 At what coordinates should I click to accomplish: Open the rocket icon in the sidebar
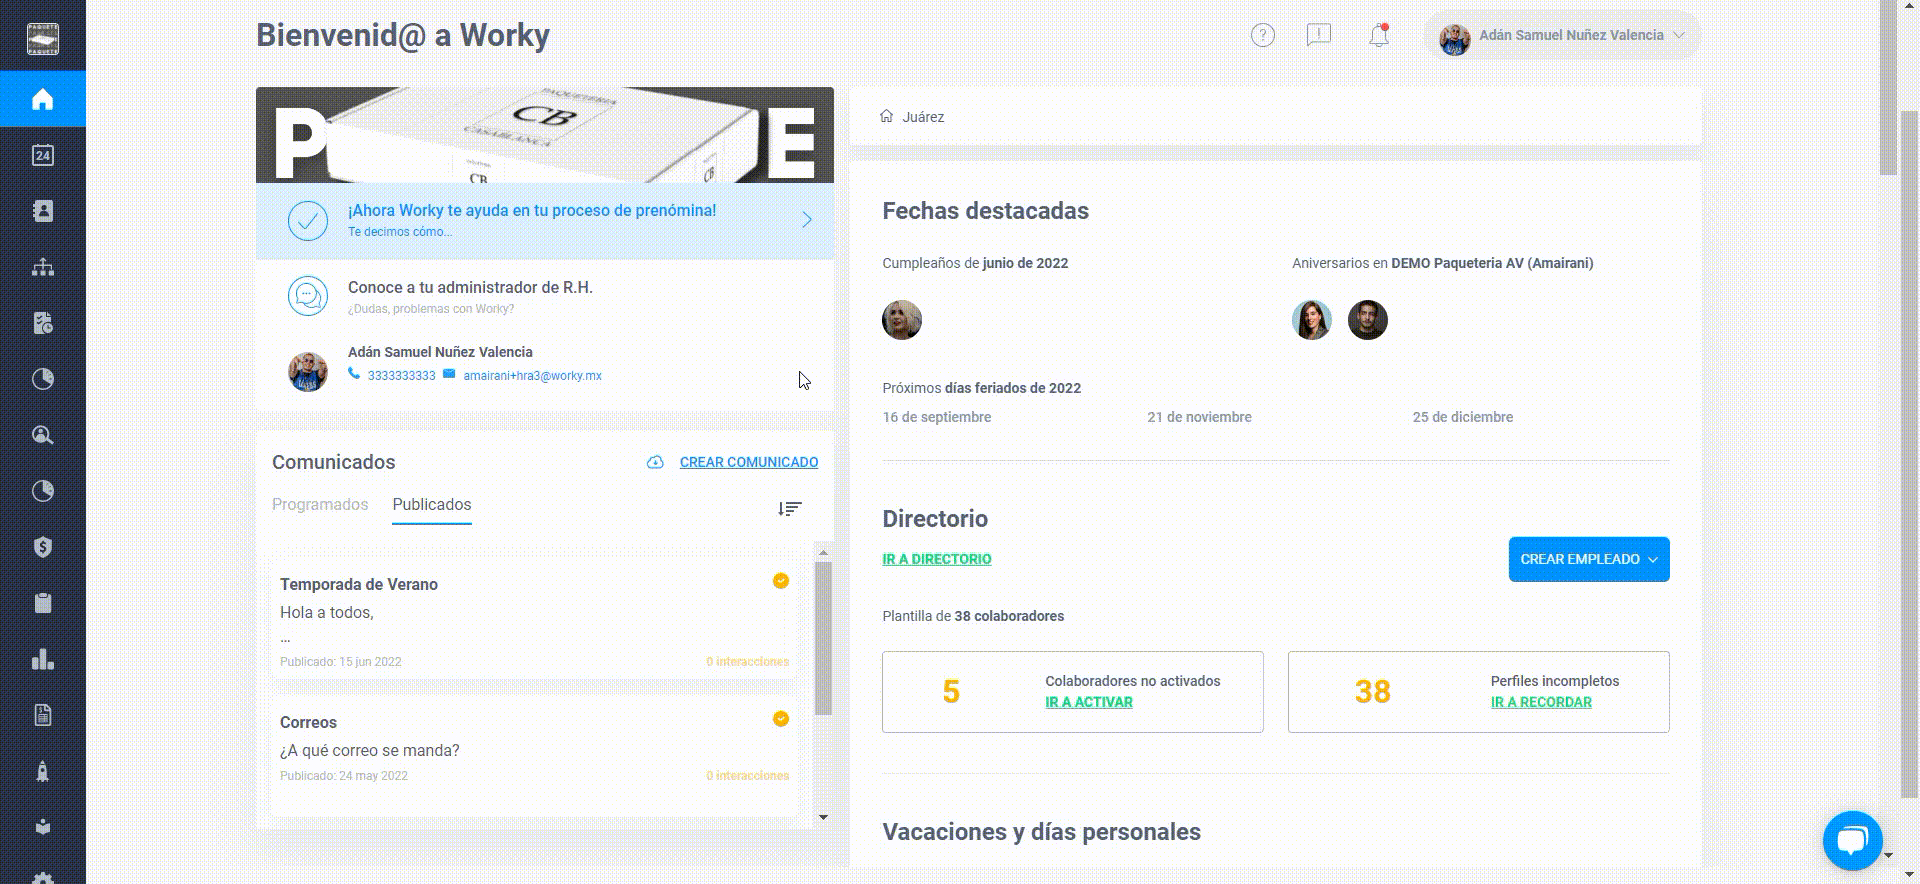[x=42, y=771]
